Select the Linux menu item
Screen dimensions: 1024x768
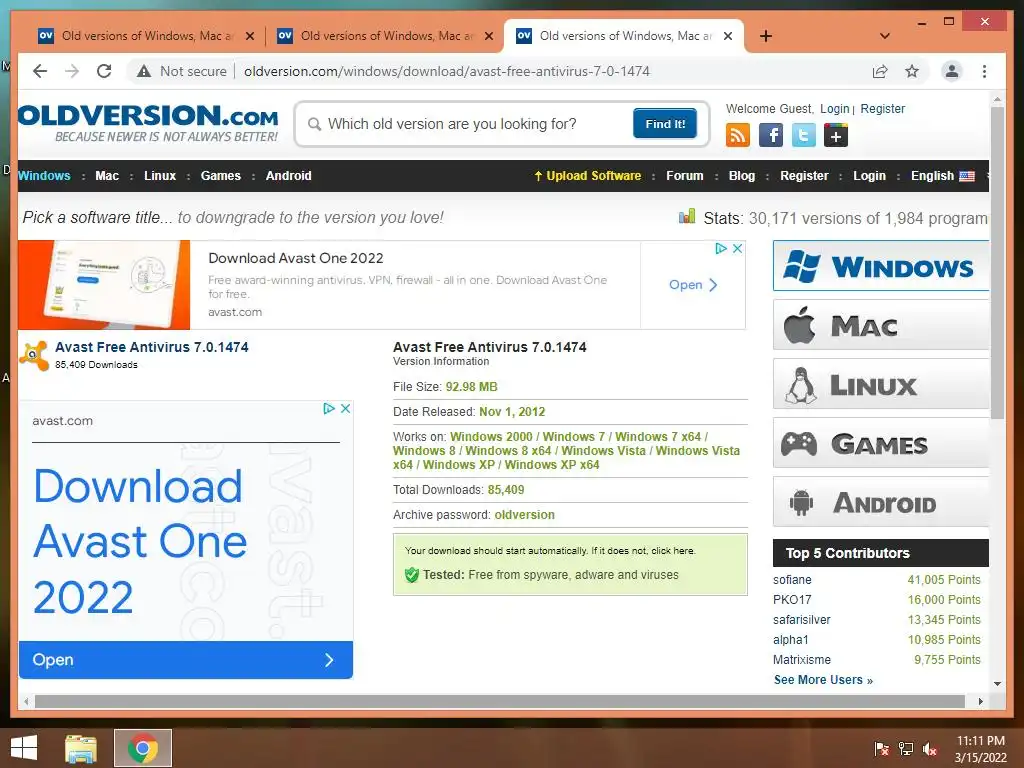pos(160,176)
